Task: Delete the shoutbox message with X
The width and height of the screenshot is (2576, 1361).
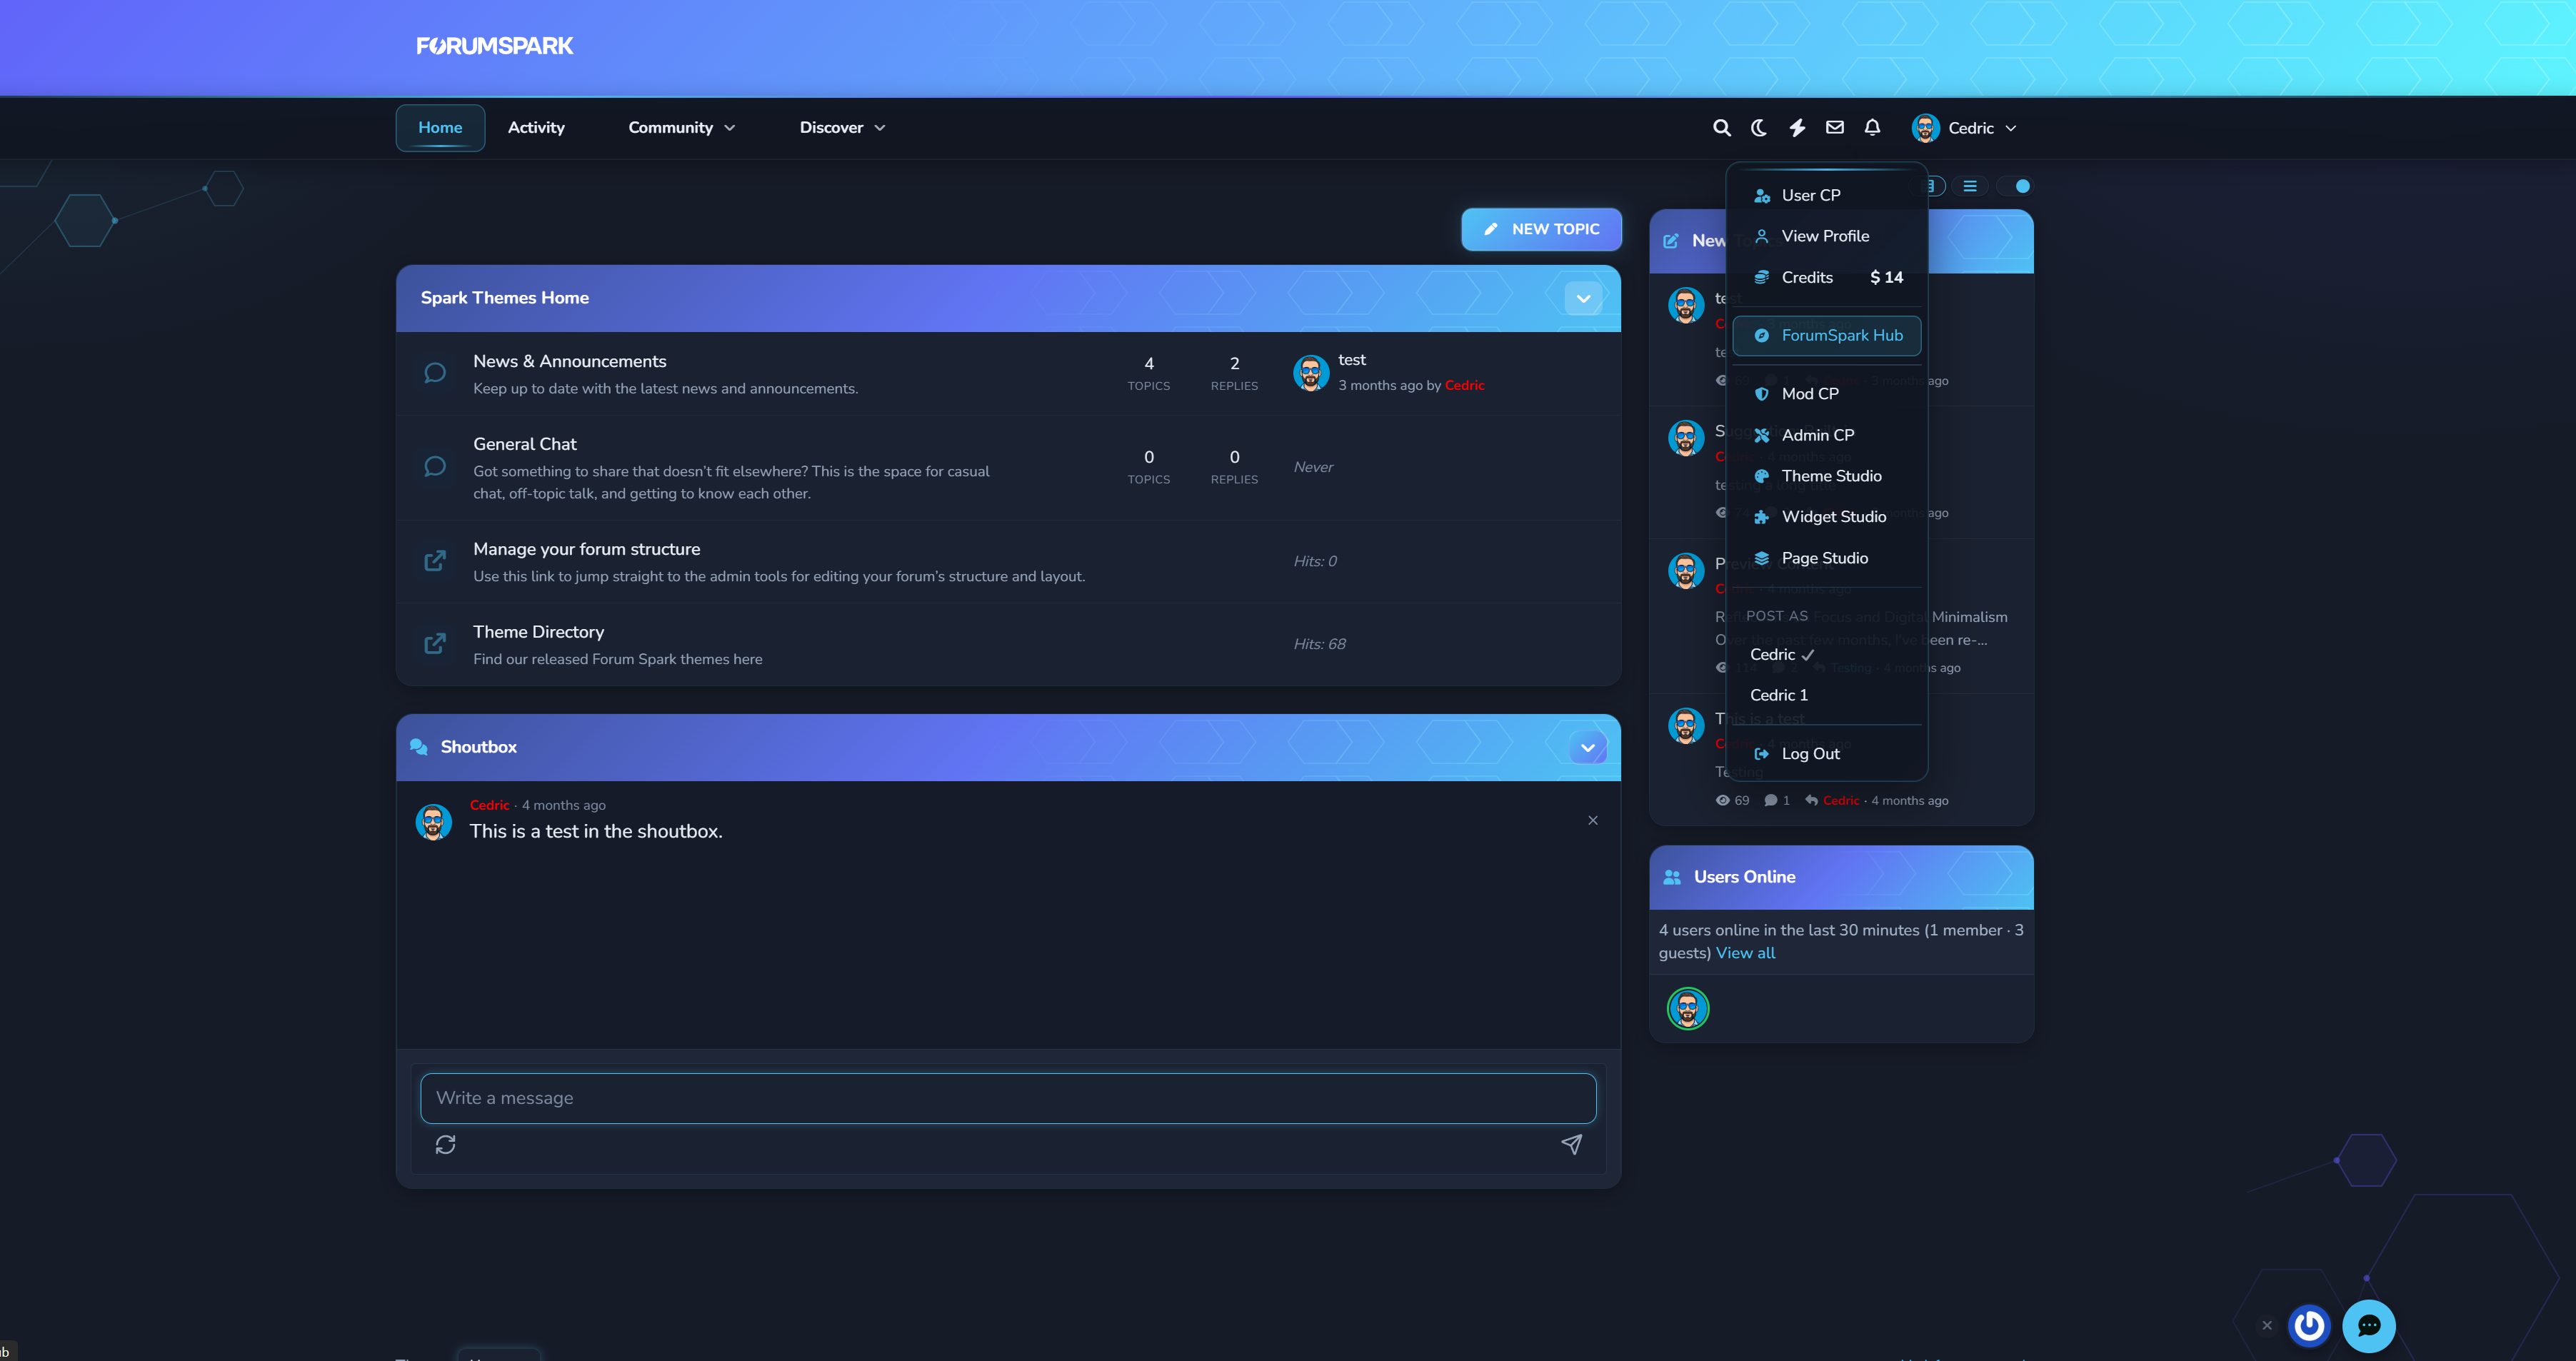Action: tap(1593, 820)
